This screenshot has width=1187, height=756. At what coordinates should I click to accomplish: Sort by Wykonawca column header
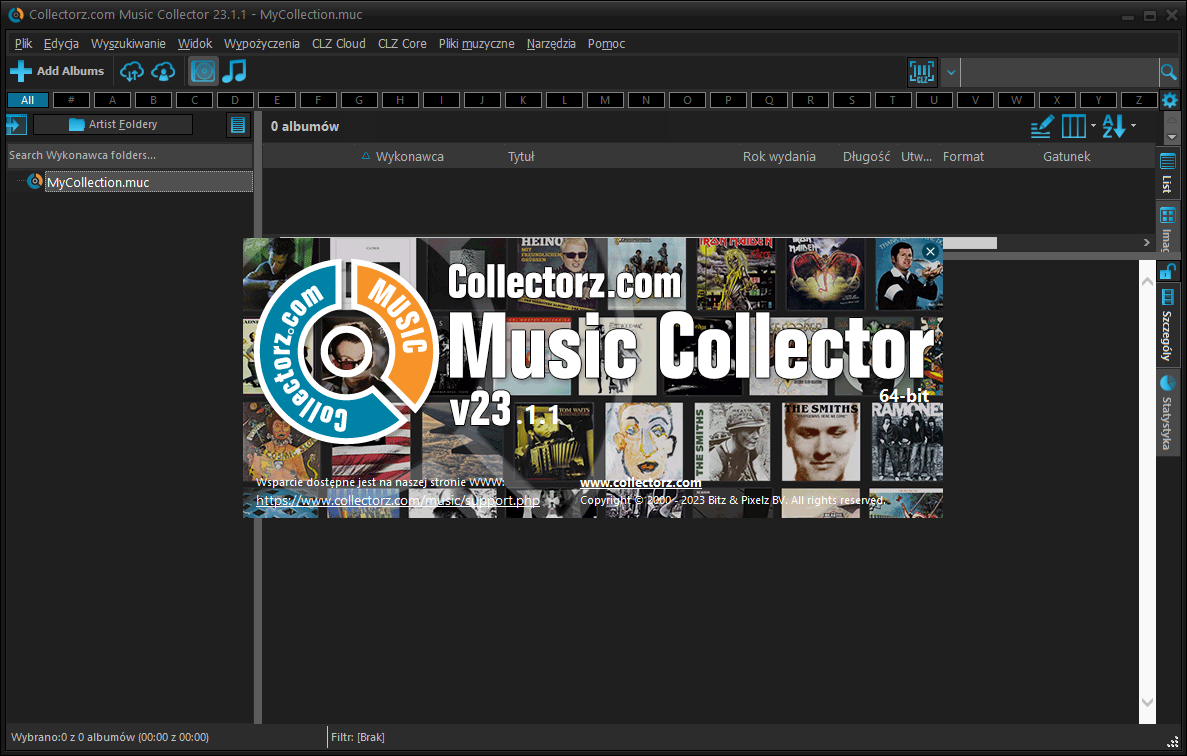tap(410, 157)
